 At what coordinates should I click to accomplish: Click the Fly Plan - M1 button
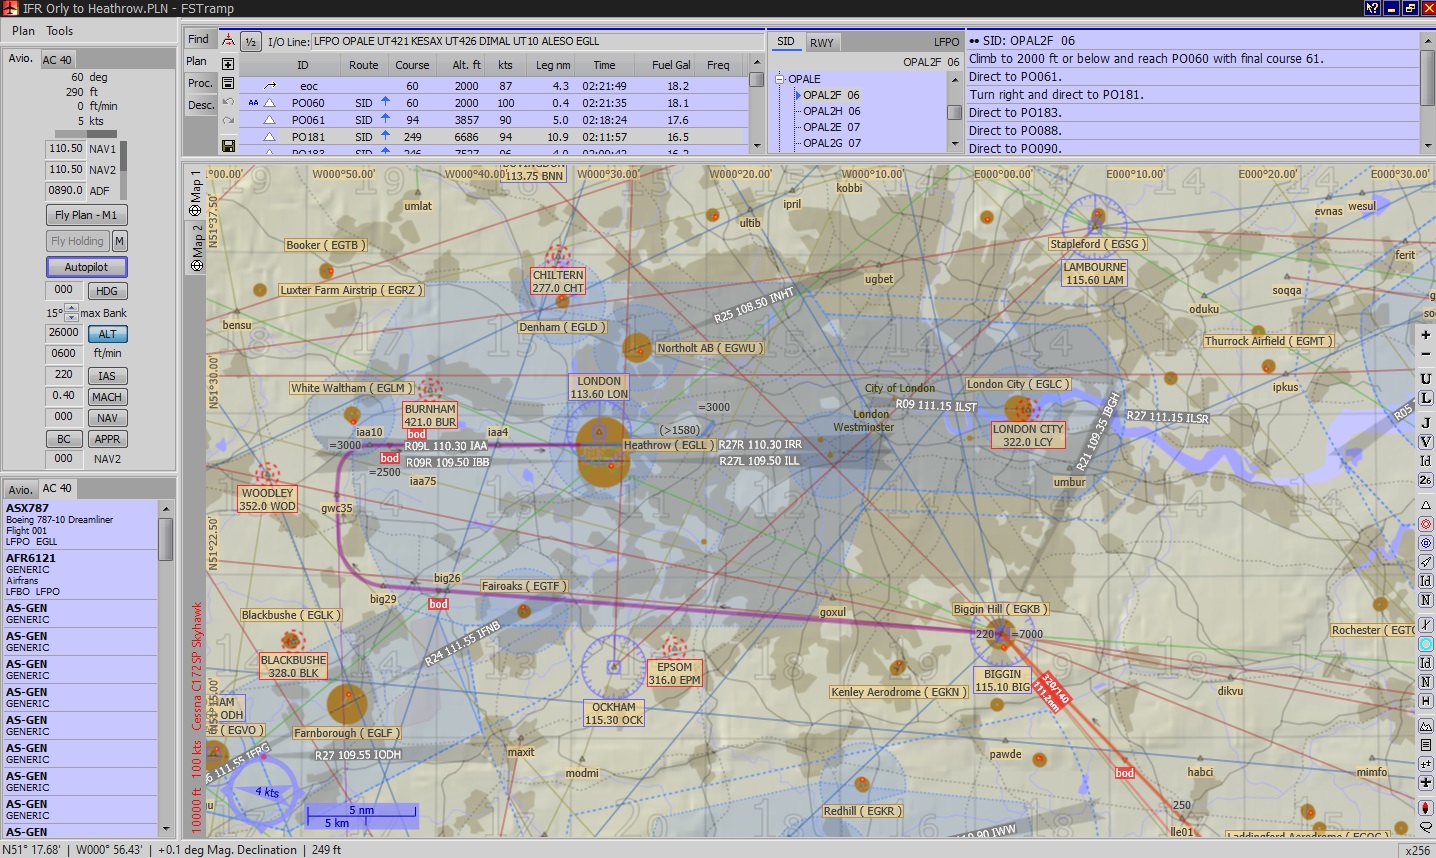click(x=86, y=215)
